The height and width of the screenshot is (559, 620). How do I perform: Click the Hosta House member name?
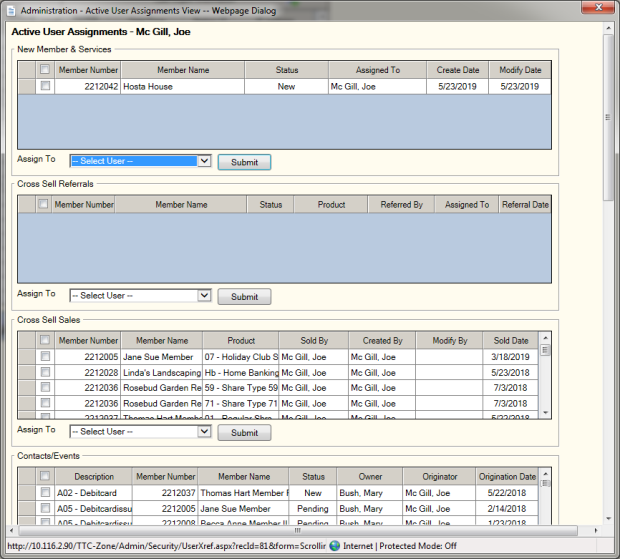click(x=148, y=86)
